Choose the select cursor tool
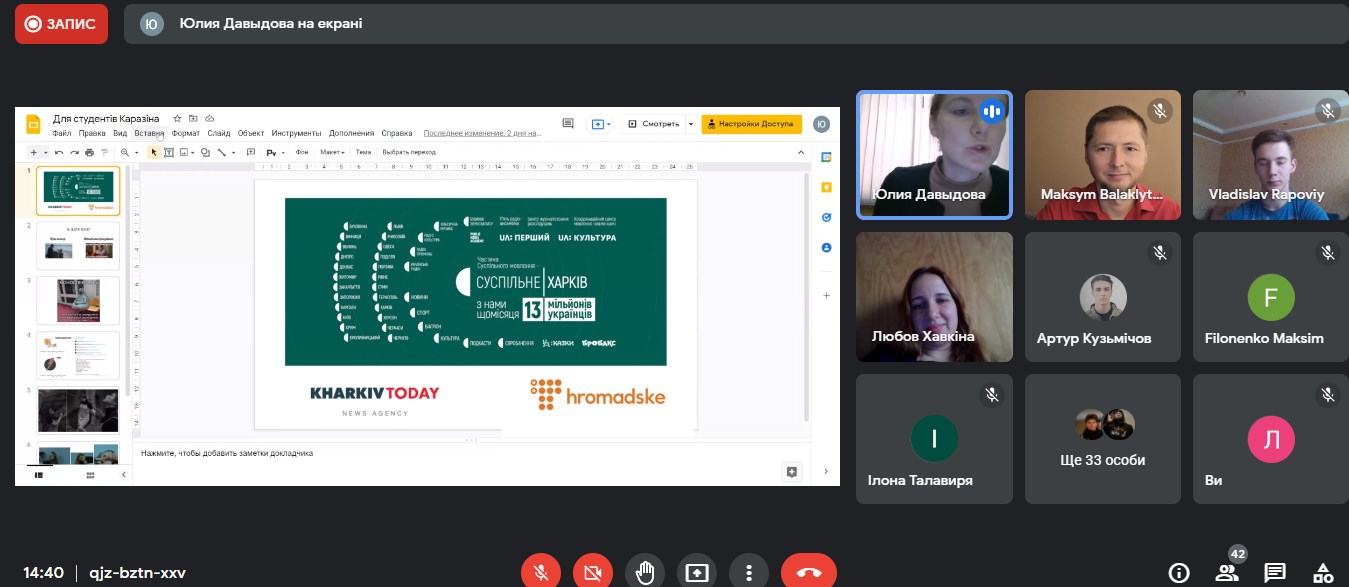Screen dimensions: 1349x587 [x=154, y=152]
